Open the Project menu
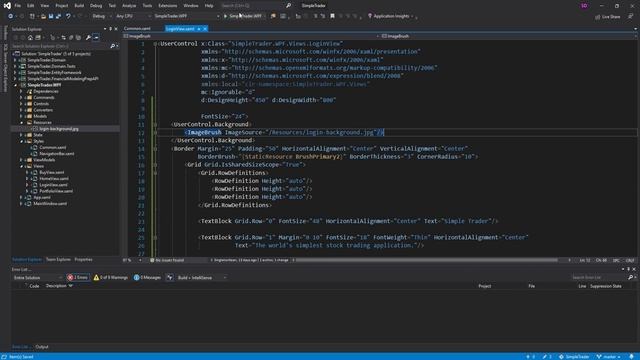 62,6
